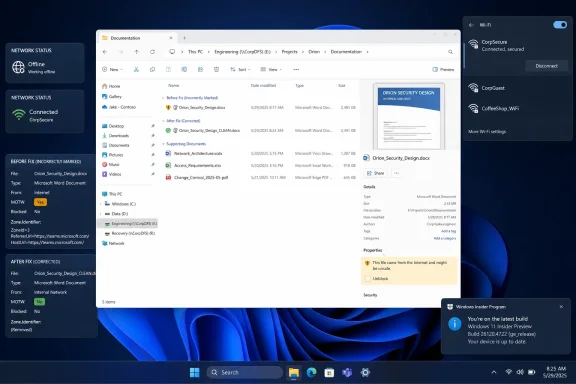Click the Rename icon in toolbar

184,69
